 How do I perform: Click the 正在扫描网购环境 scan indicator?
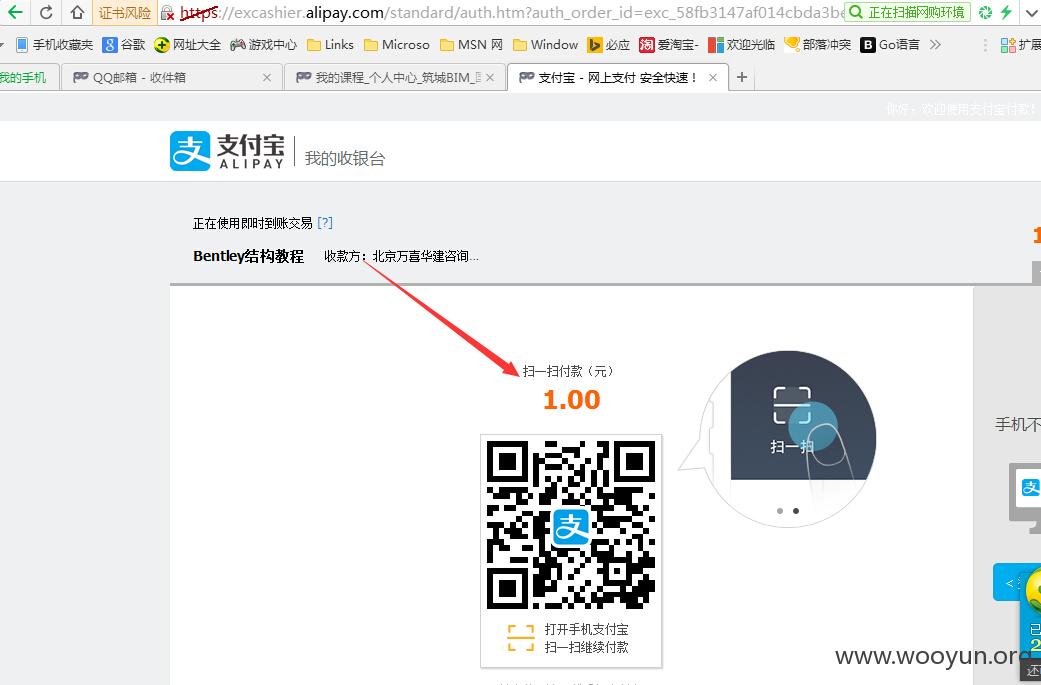pos(908,12)
